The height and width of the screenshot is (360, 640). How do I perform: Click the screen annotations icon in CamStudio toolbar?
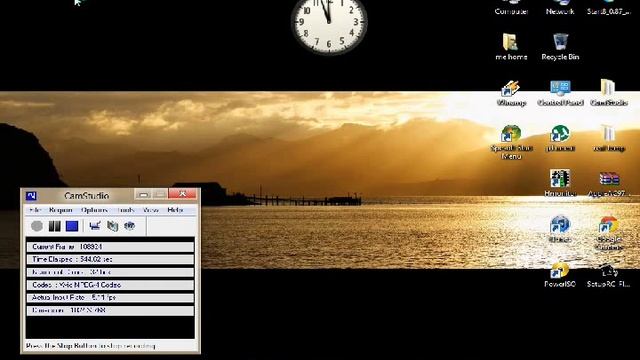click(x=112, y=226)
